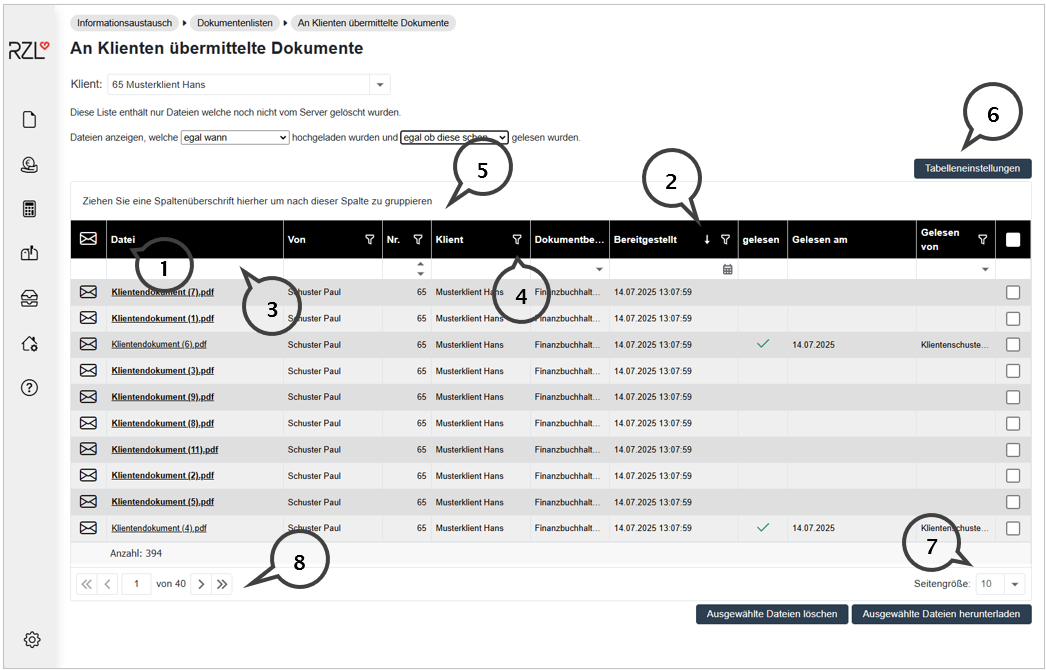Screen dimensions: 1046x670
Task: Open the calculator icon in sidebar
Action: point(30,209)
